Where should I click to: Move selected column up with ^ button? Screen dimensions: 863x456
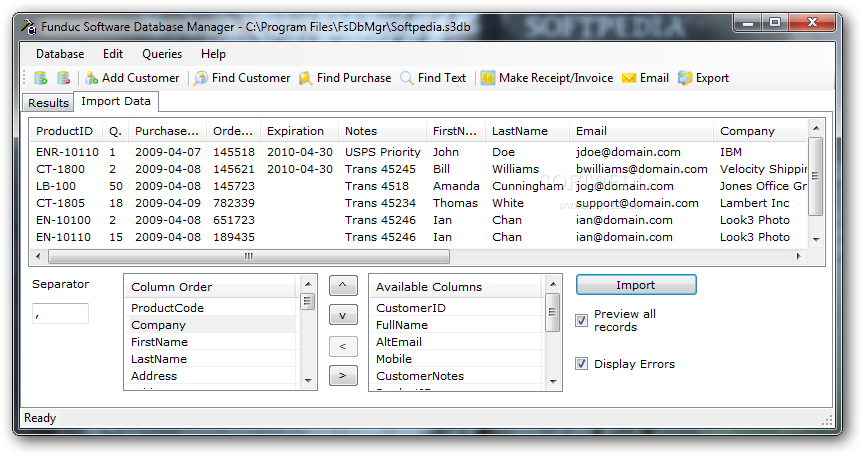tap(343, 285)
